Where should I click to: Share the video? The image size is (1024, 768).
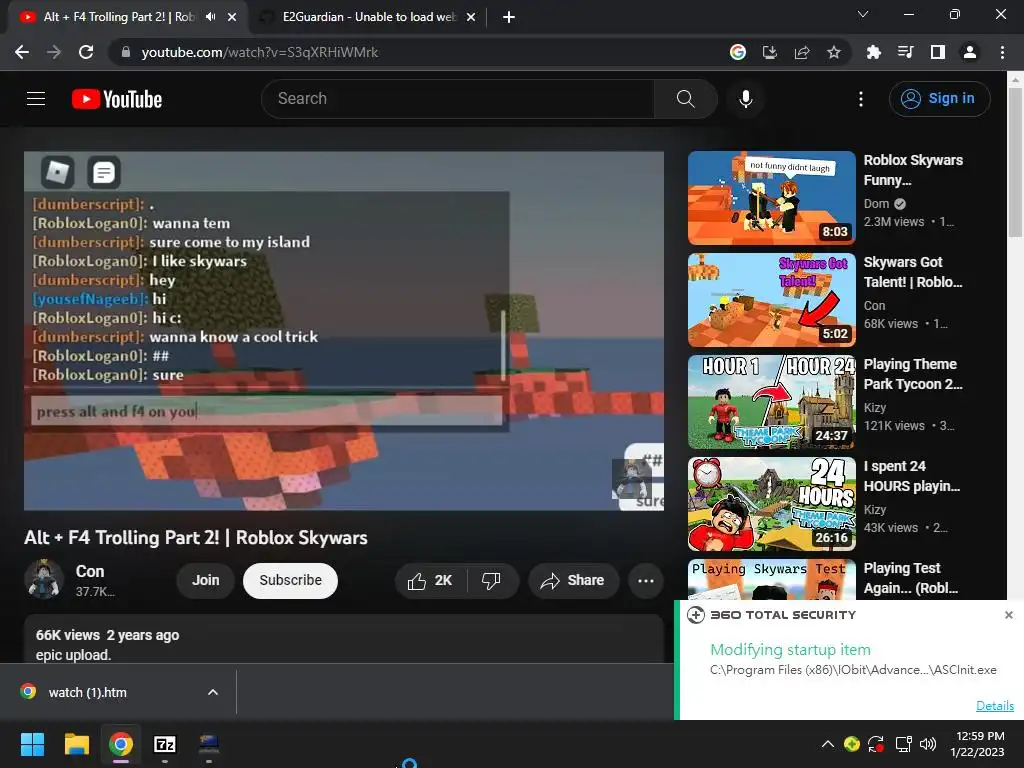[x=573, y=581]
